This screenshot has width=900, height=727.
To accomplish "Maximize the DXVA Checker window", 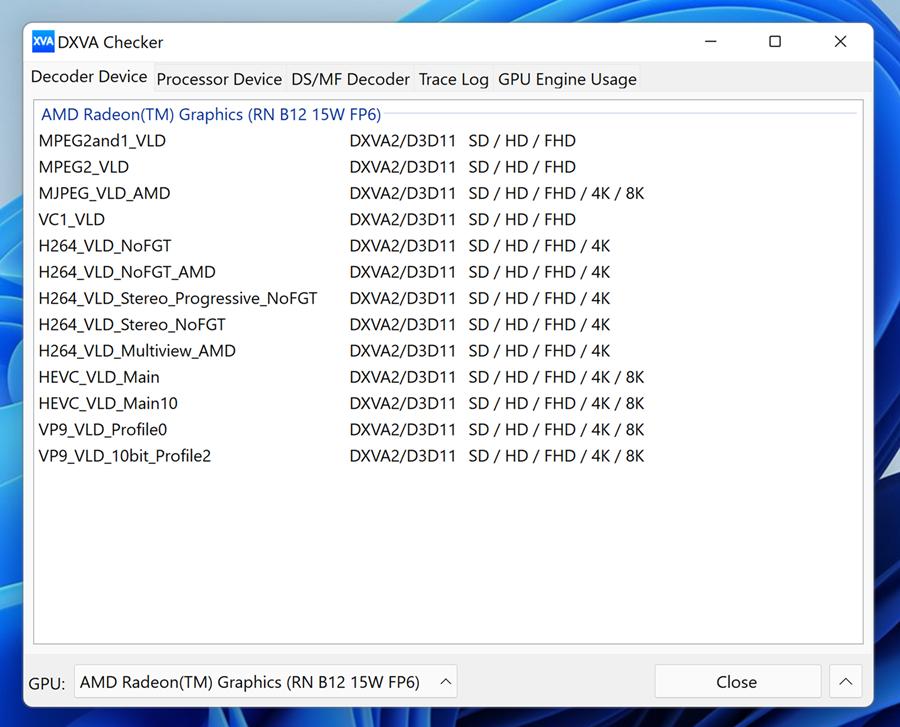I will coord(775,42).
